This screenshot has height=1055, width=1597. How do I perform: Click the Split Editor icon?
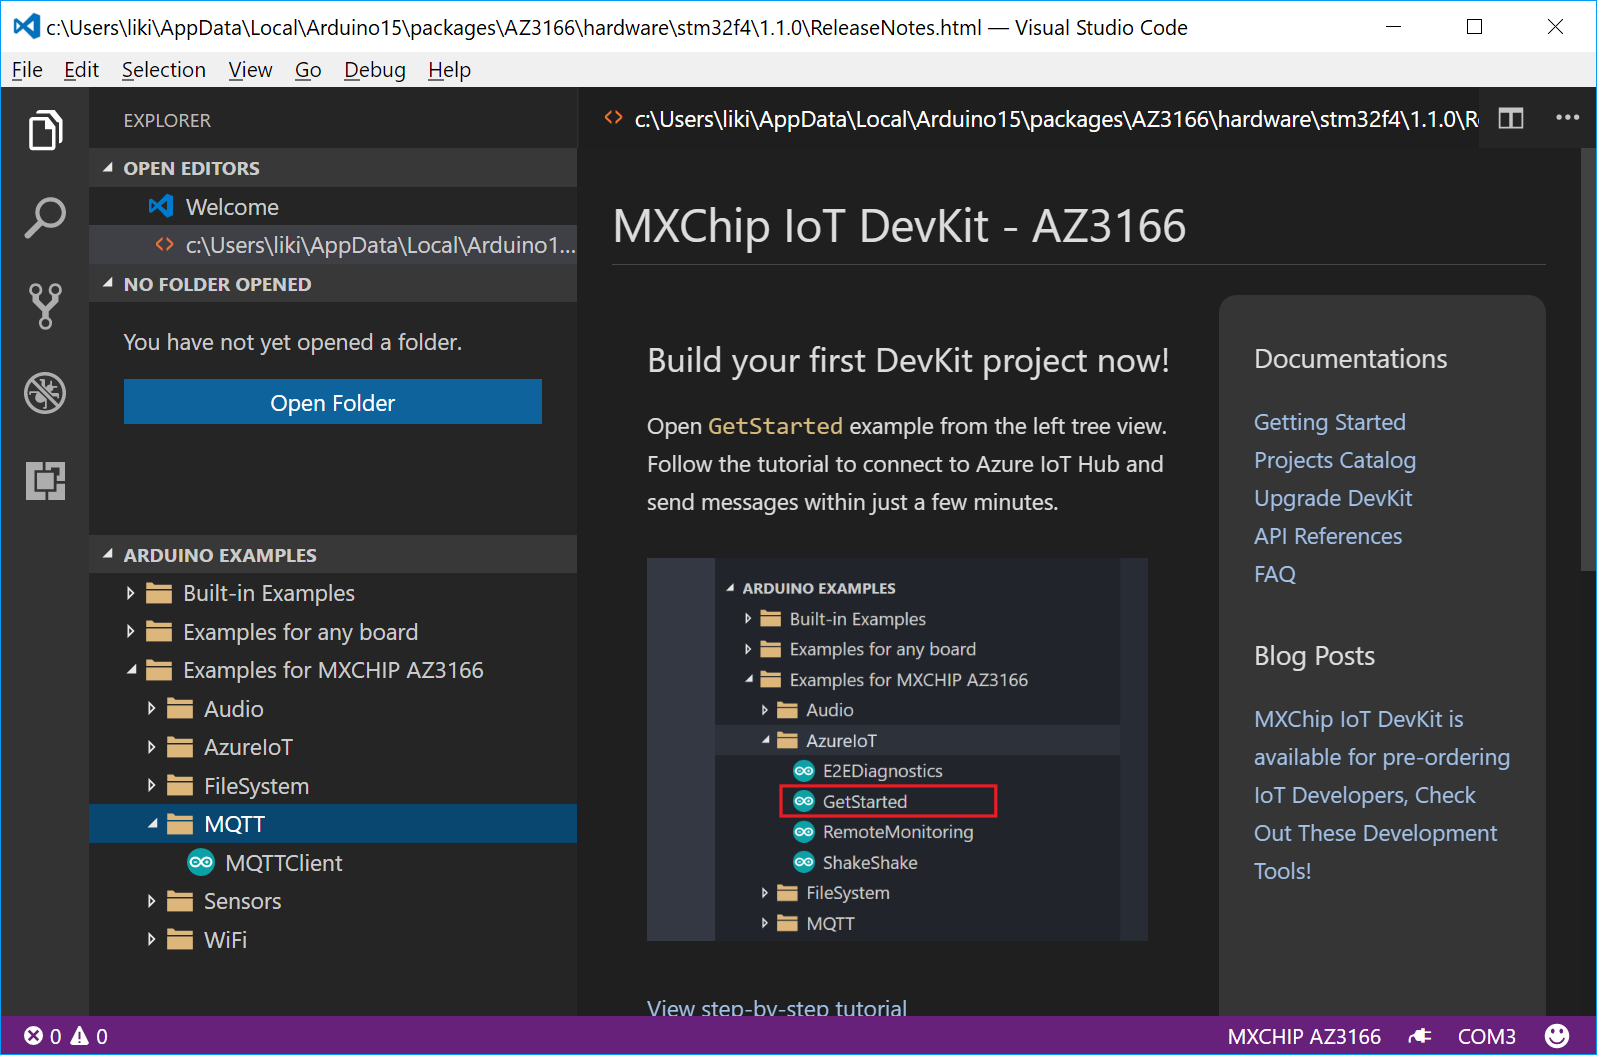pos(1511,118)
